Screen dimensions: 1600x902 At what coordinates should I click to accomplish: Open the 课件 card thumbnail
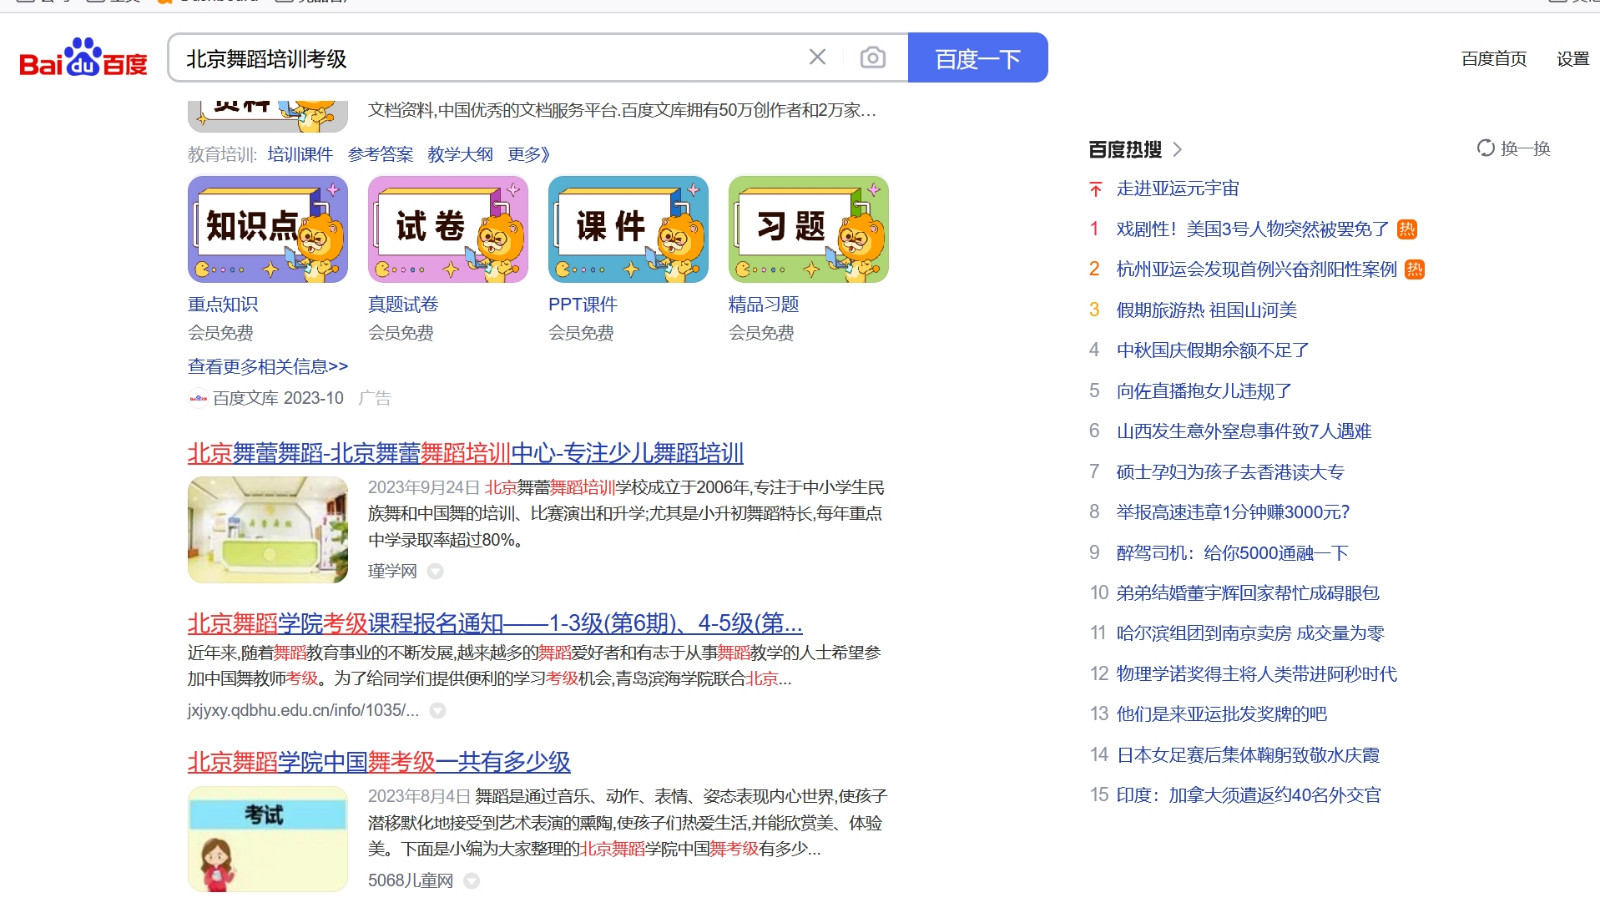click(628, 229)
